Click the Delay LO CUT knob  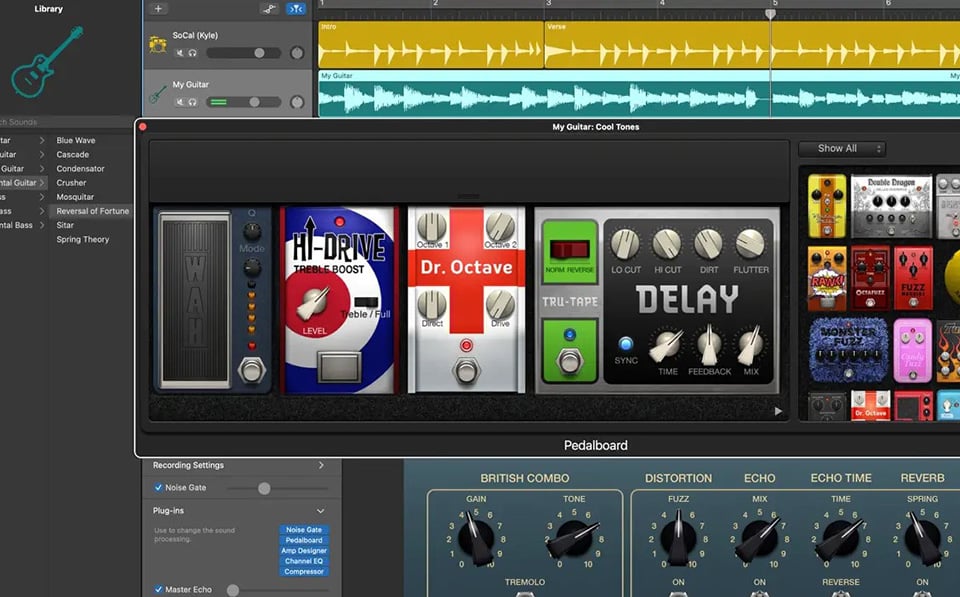[x=625, y=244]
